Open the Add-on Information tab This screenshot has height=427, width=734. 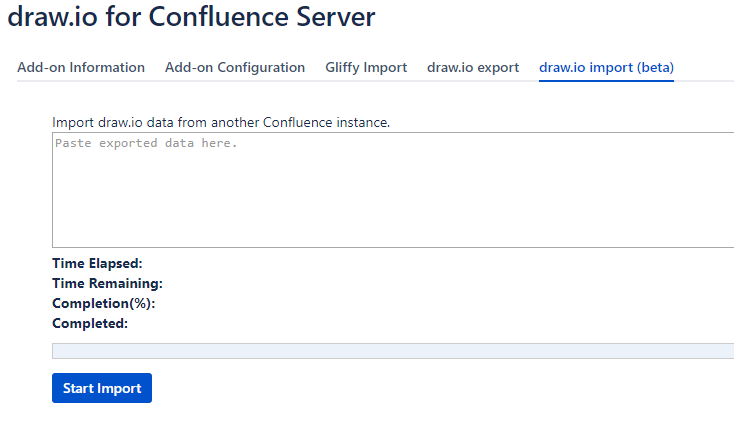tap(81, 67)
